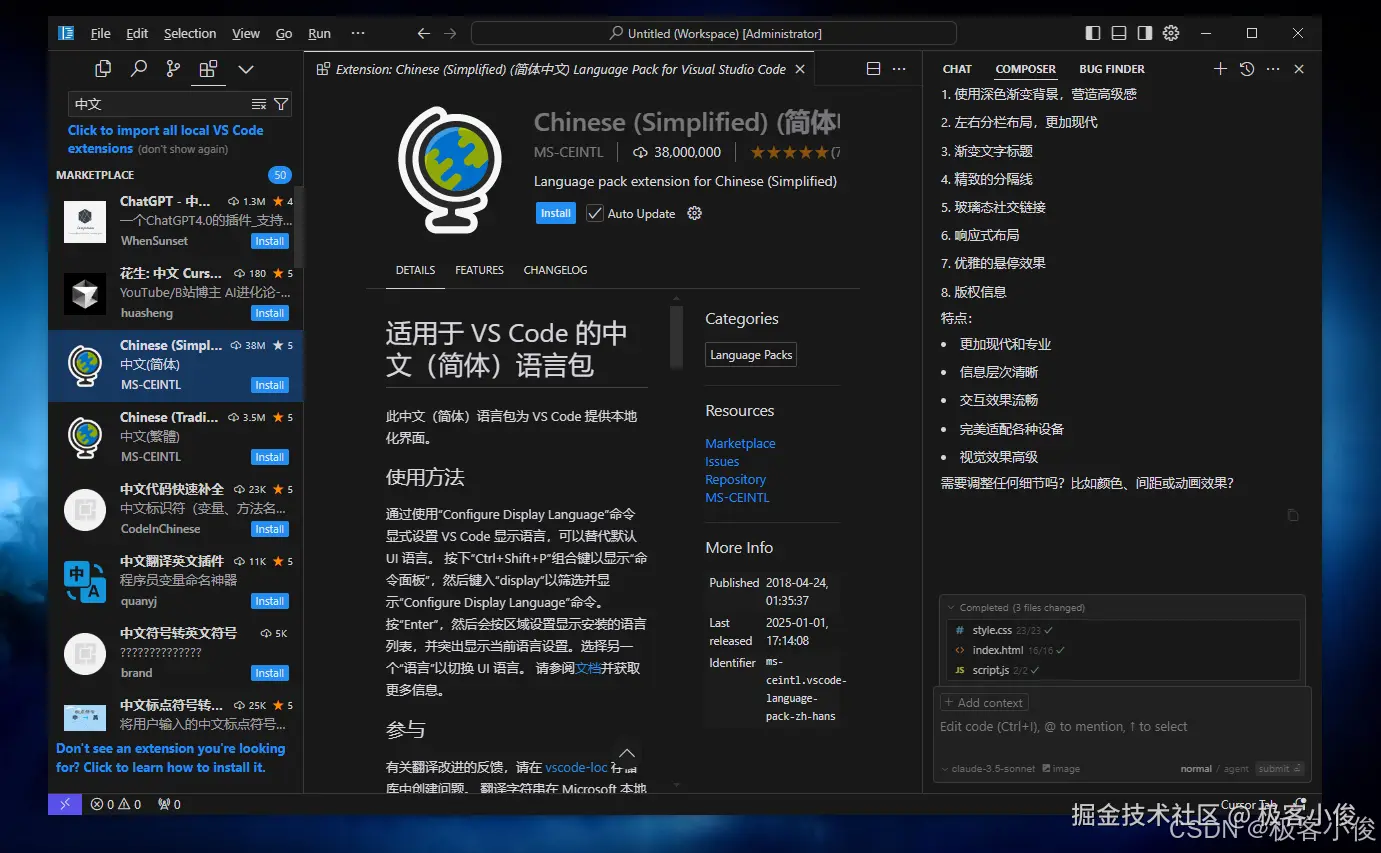Open the AI panel more options ellipsis

pos(1272,69)
